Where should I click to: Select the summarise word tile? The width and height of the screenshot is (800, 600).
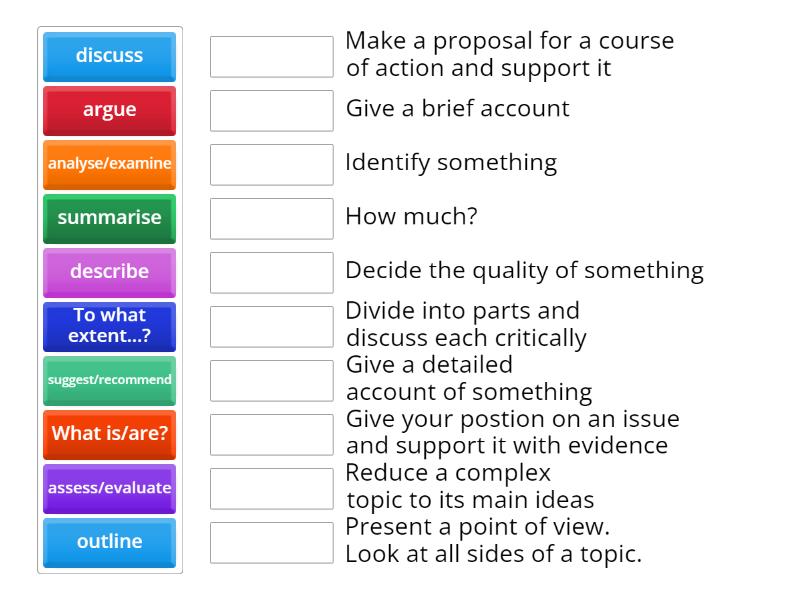coord(109,218)
